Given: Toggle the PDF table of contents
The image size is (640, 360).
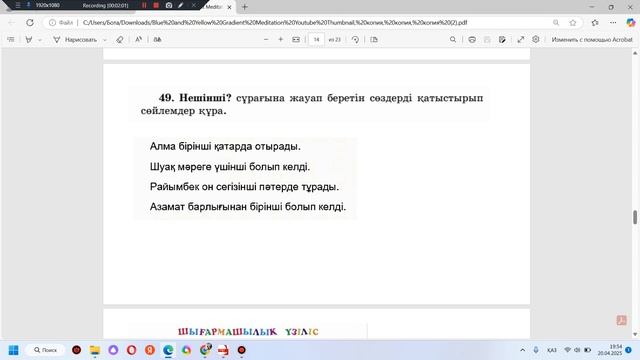Looking at the screenshot, I should 11,40.
